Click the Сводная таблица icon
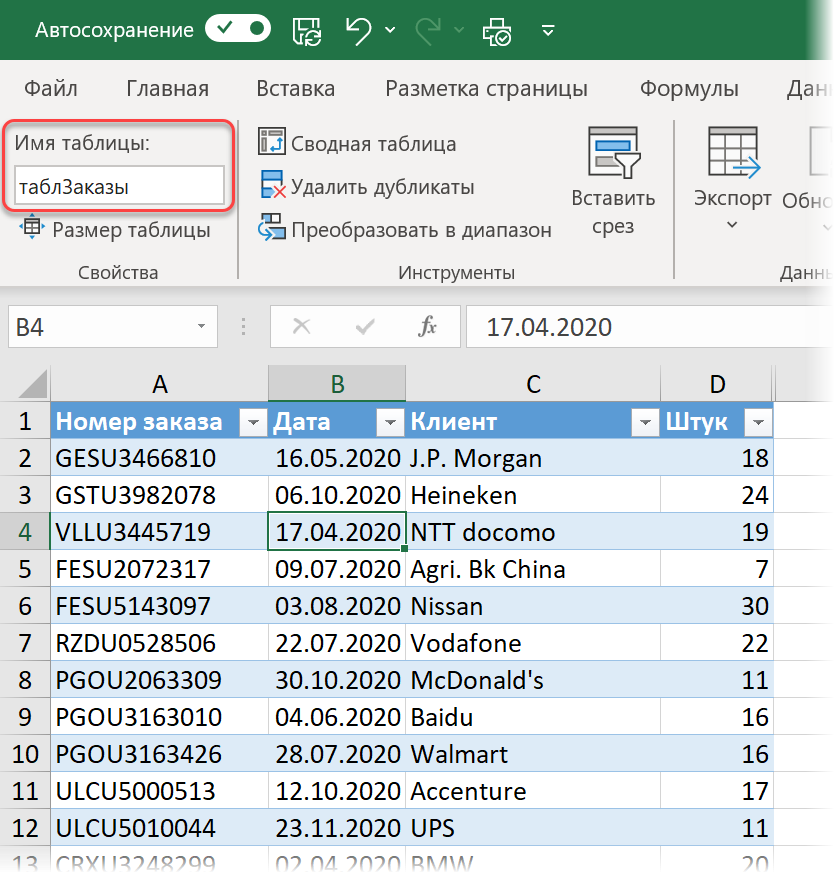The height and width of the screenshot is (873, 834). click(x=272, y=141)
